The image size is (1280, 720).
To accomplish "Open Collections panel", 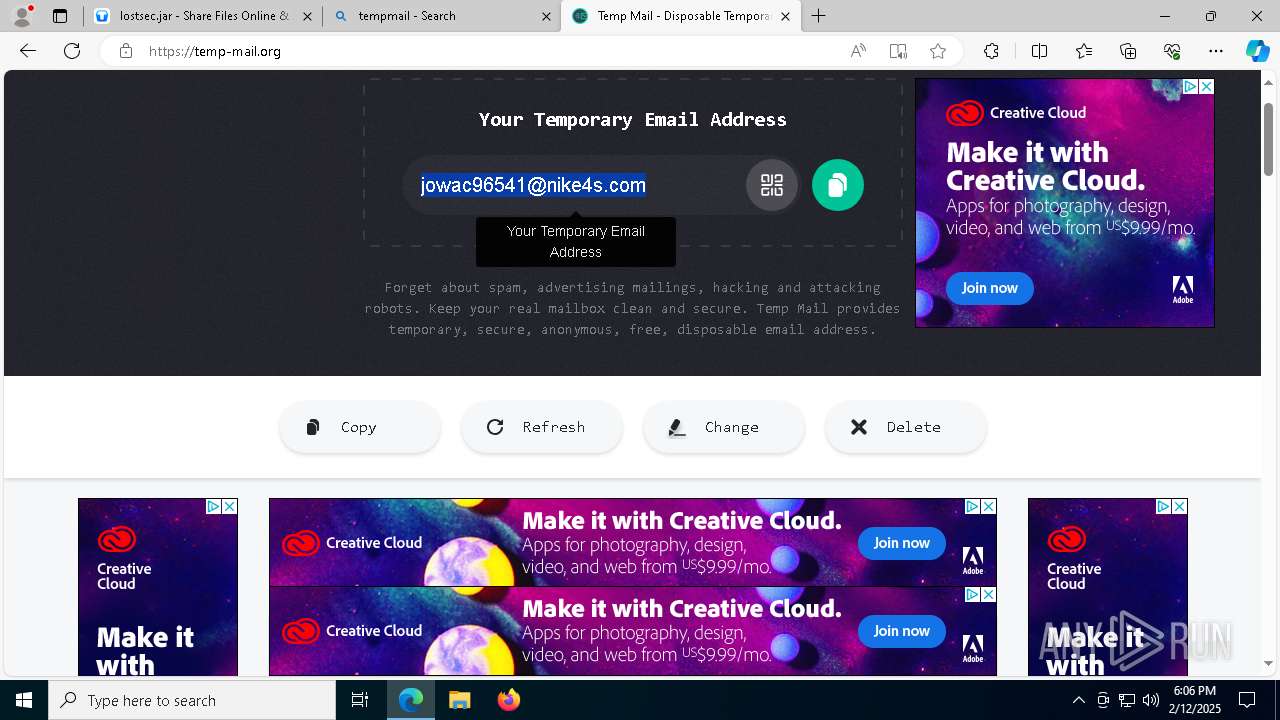I will (1128, 51).
